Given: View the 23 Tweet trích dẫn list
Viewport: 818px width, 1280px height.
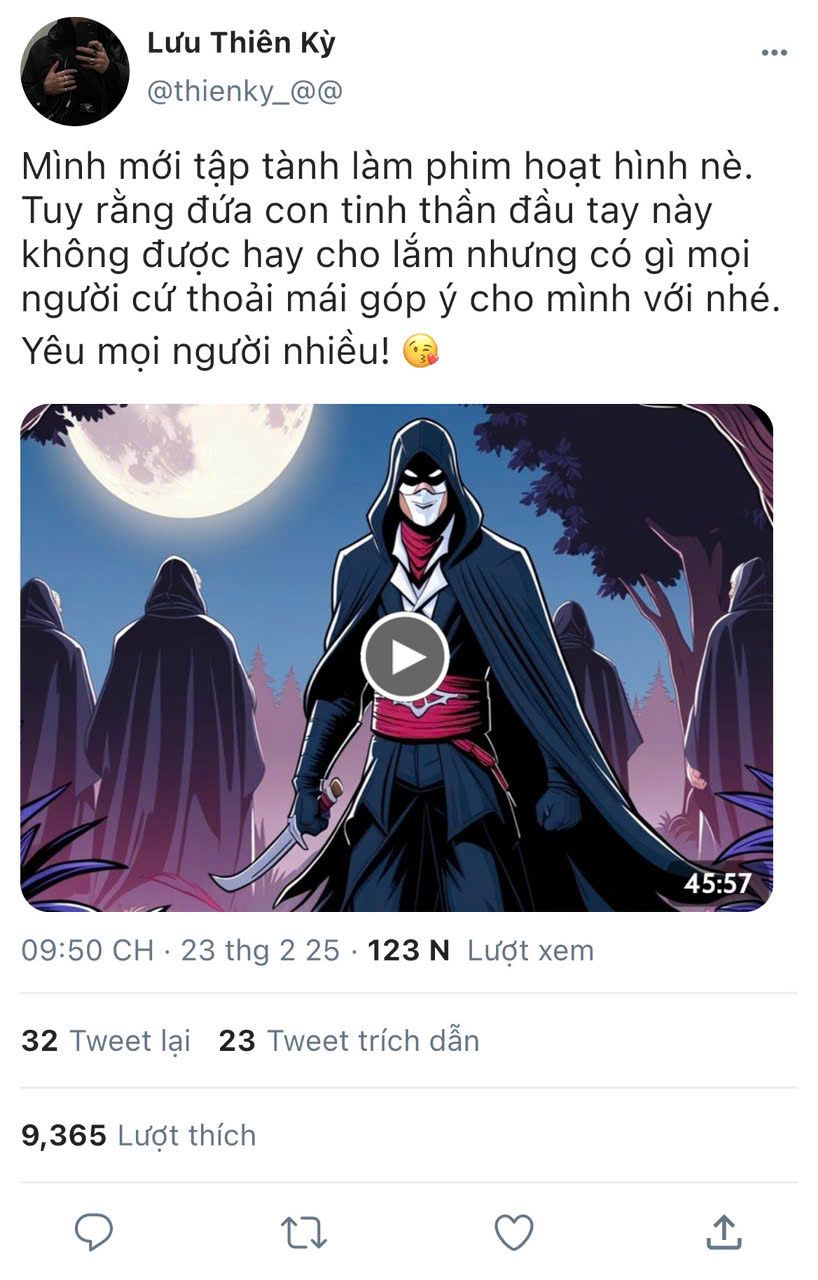Looking at the screenshot, I should 349,1041.
